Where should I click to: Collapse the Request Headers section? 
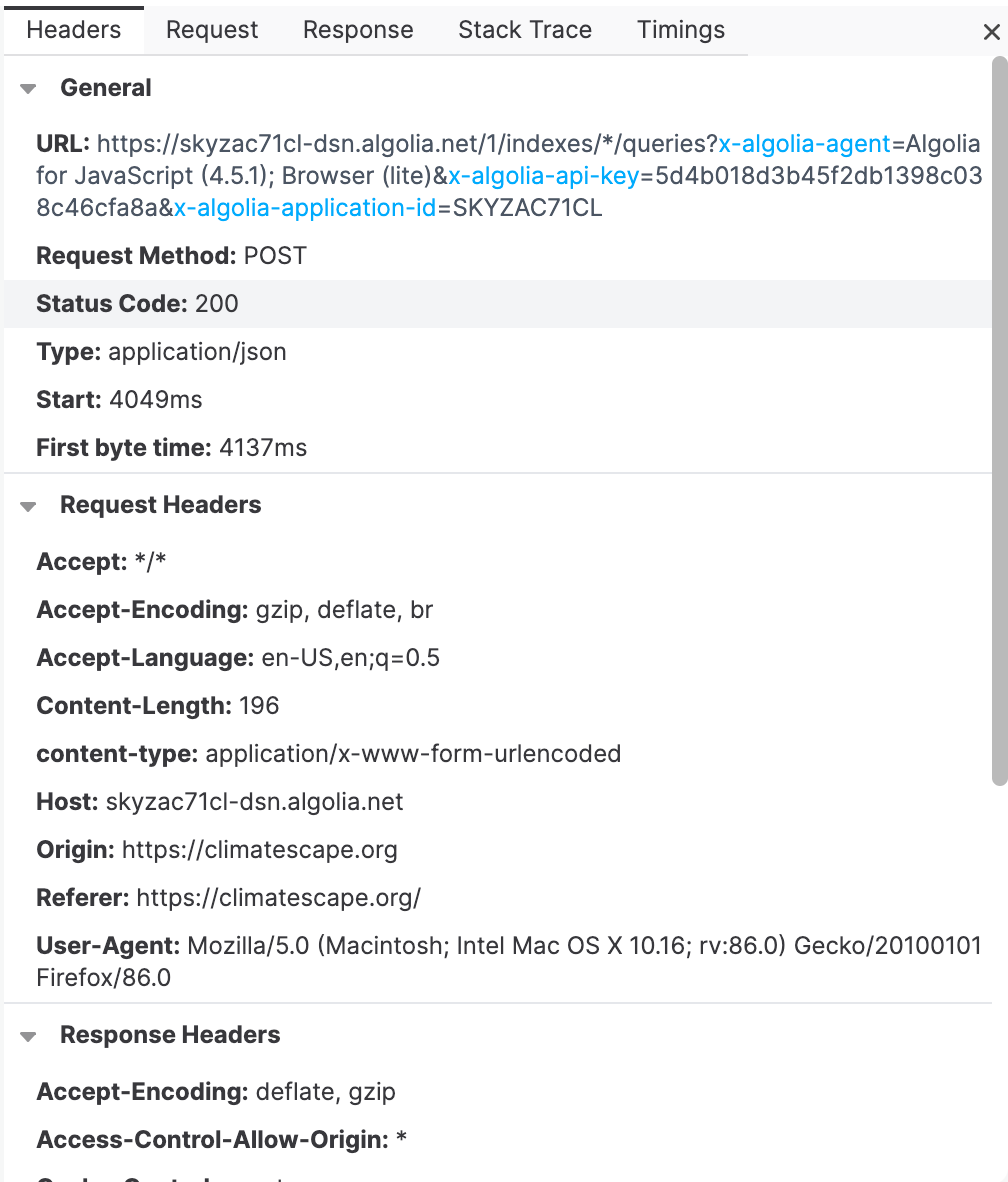29,507
